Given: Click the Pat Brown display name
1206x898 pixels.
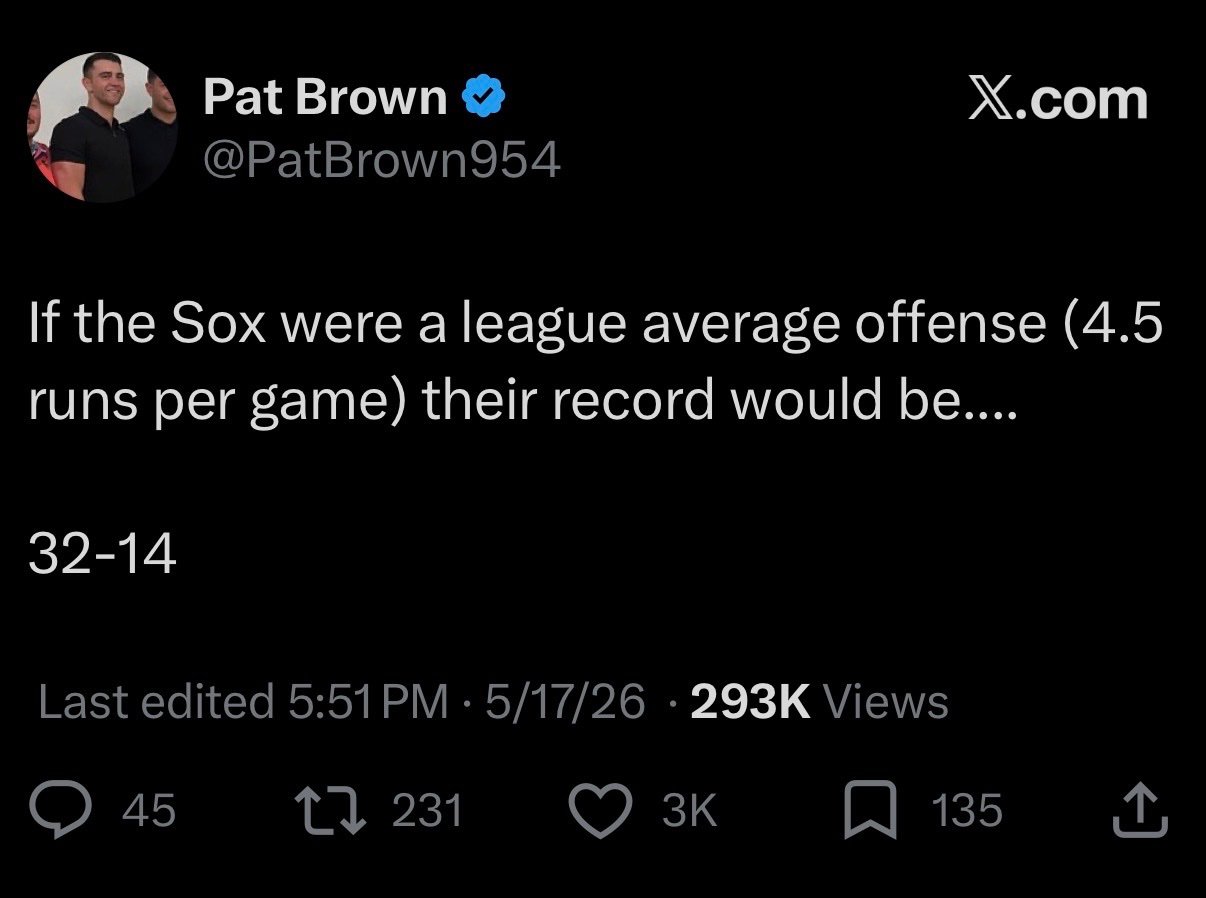Looking at the screenshot, I should click(325, 97).
